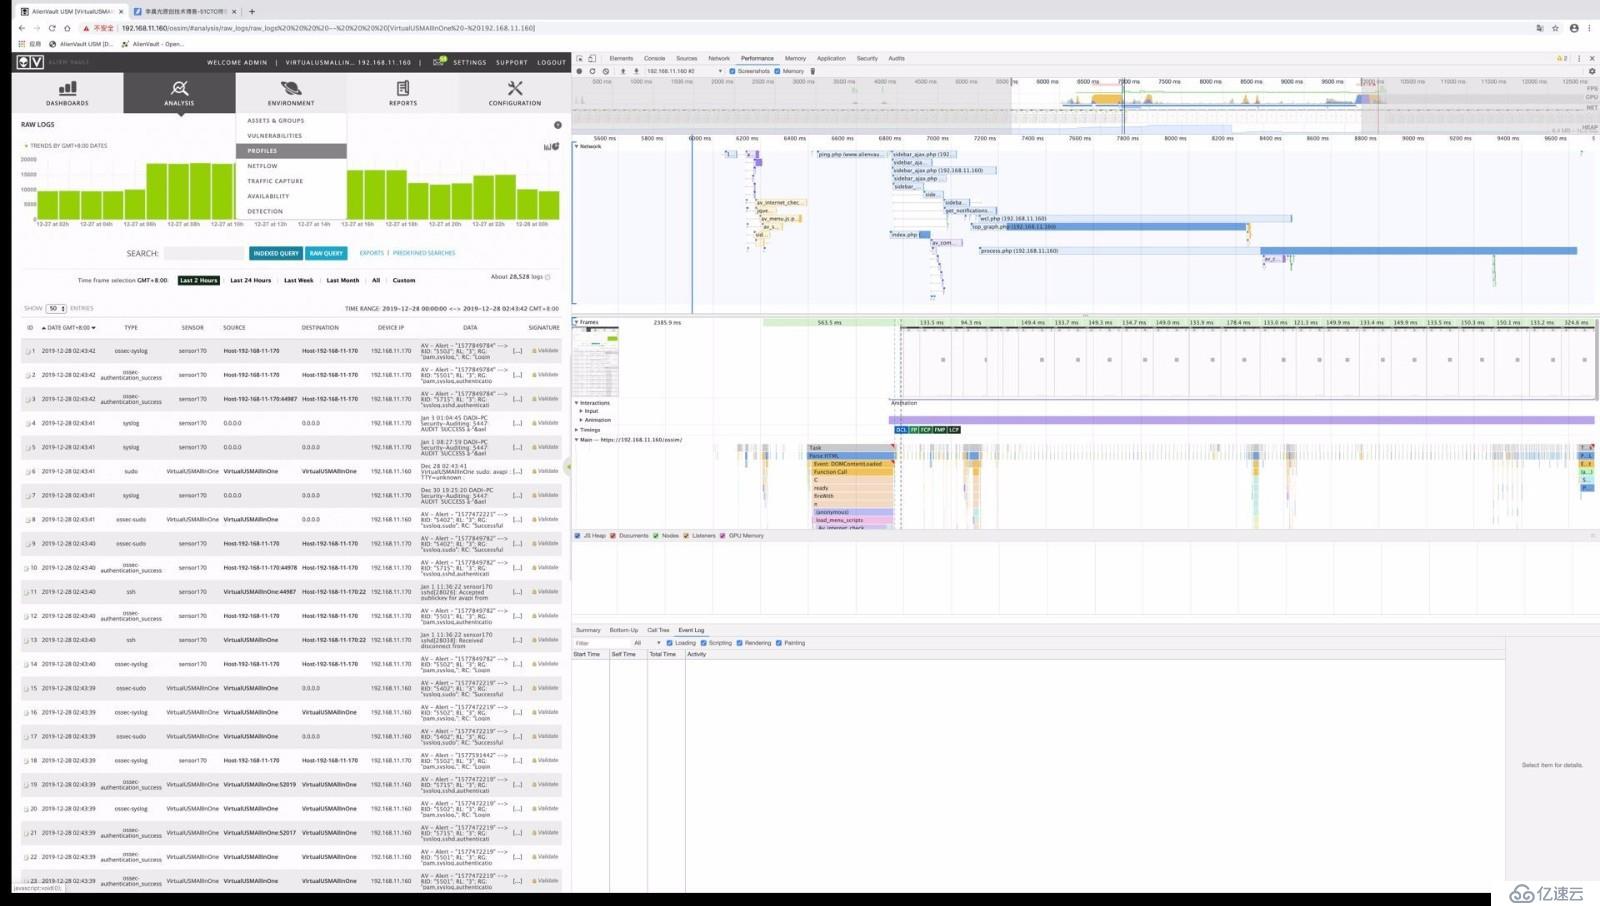Click the Logout link in the header

(x=551, y=62)
